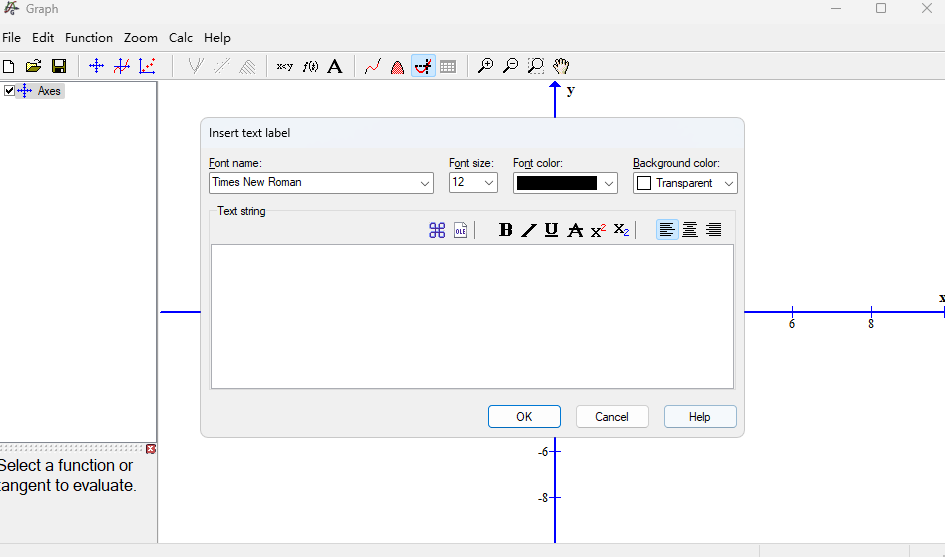This screenshot has height=557, width=945.
Task: Click inside the Text string area
Action: (x=472, y=316)
